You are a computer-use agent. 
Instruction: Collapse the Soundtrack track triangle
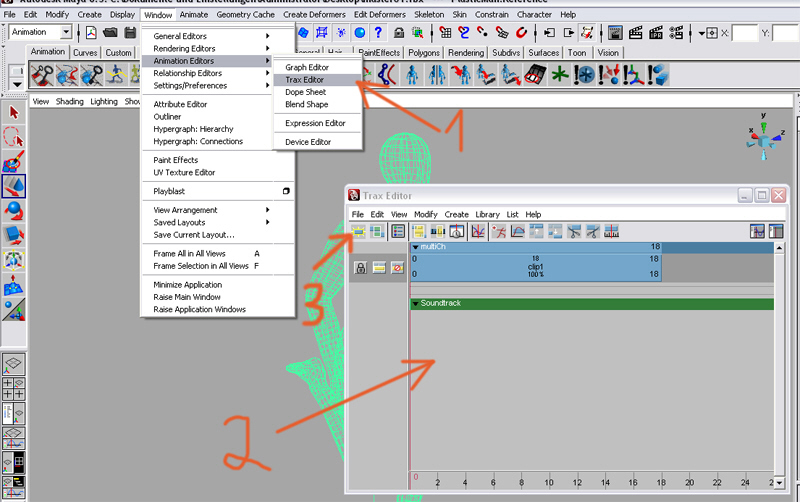[415, 303]
